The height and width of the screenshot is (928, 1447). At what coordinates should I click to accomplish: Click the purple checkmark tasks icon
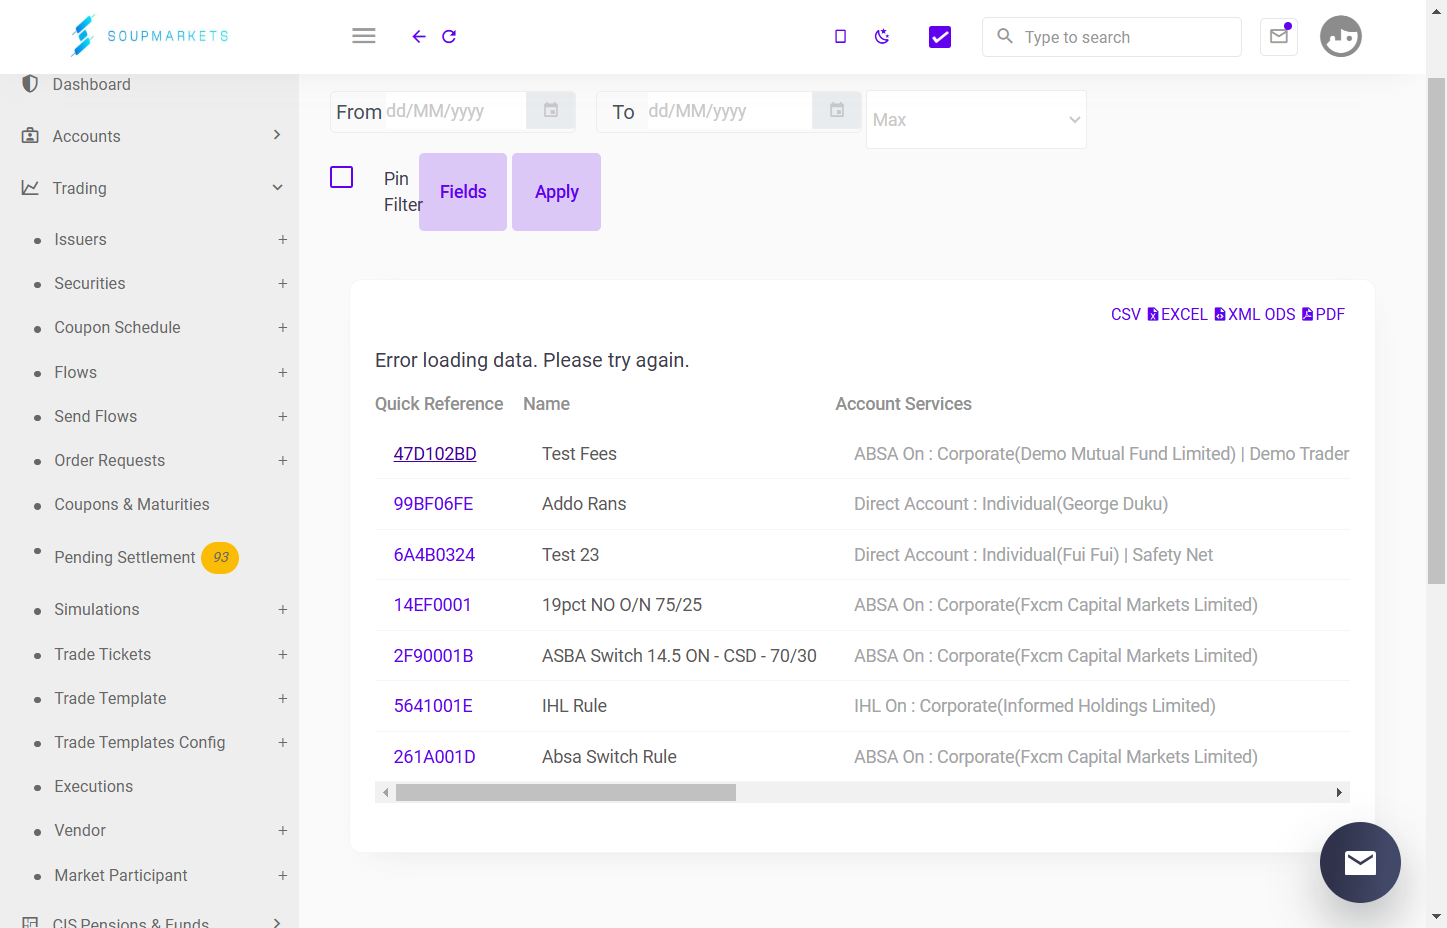pos(940,37)
